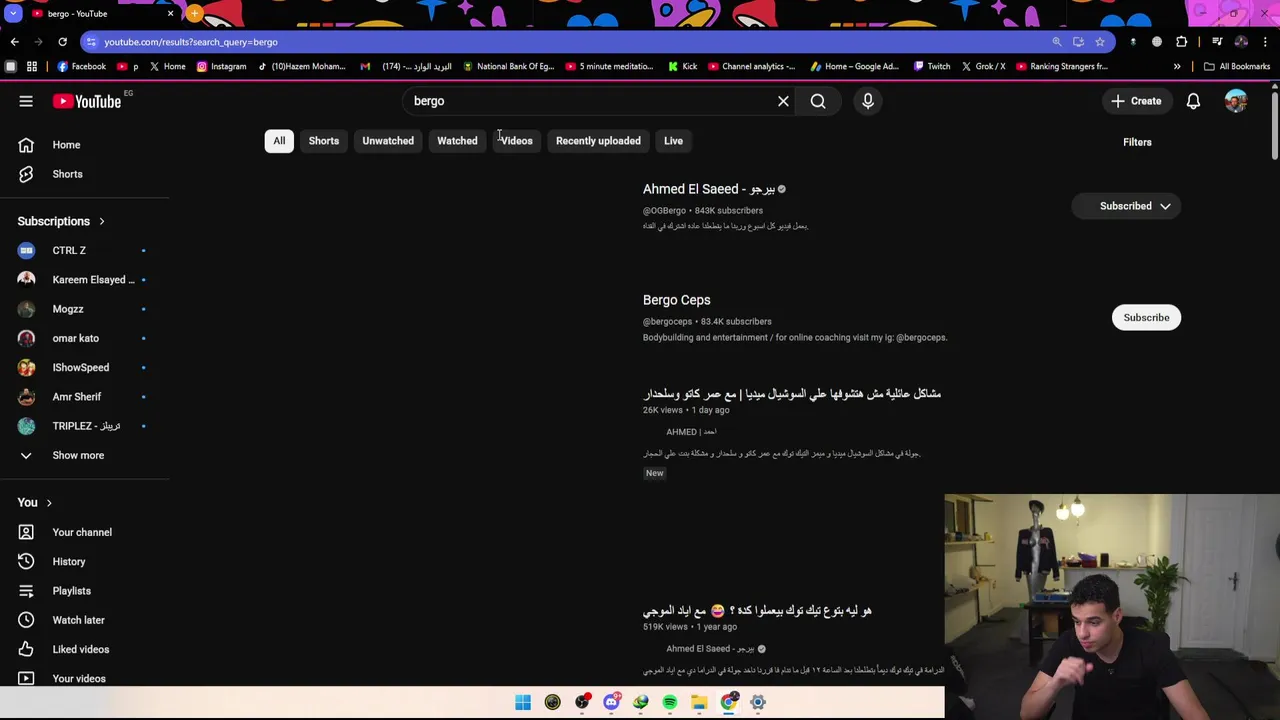Click the magnifier search button
The width and height of the screenshot is (1280, 720).
[818, 101]
